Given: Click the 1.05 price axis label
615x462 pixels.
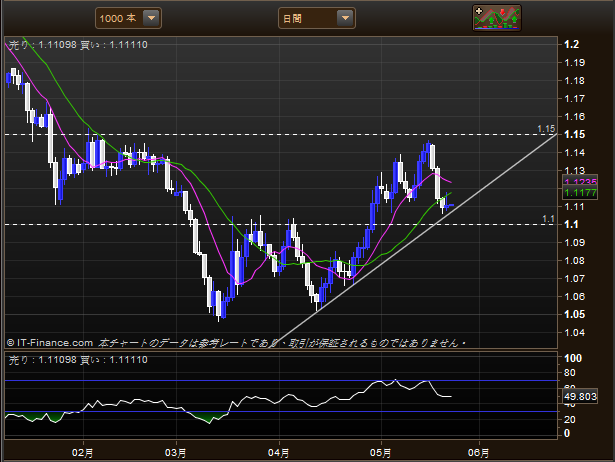Looking at the screenshot, I should click(x=574, y=314).
